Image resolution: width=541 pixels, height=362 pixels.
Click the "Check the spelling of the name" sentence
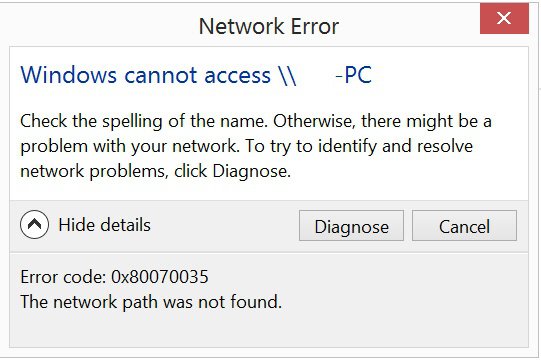coord(144,121)
